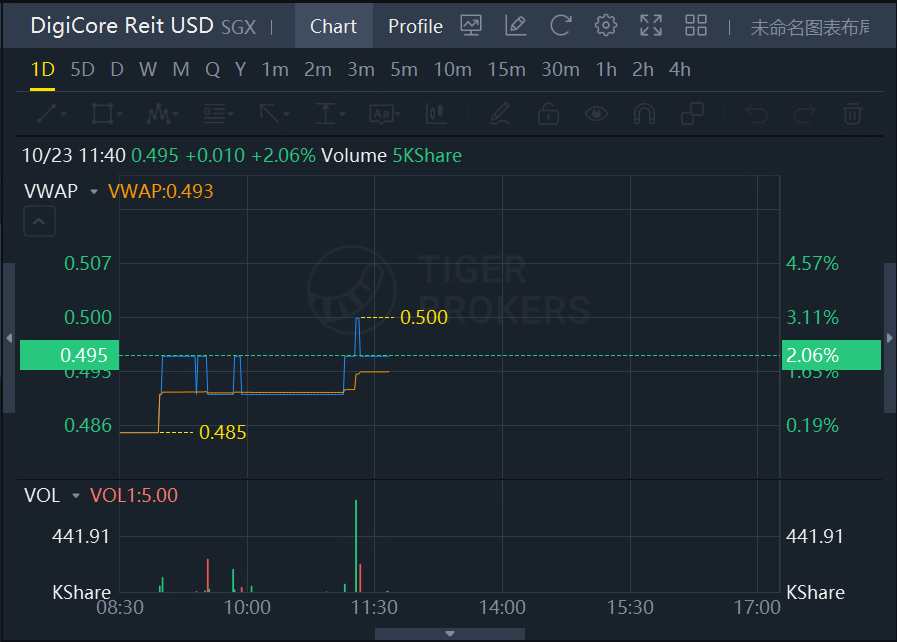Select the arrow annotation tool
The height and width of the screenshot is (642, 897).
pos(269,114)
